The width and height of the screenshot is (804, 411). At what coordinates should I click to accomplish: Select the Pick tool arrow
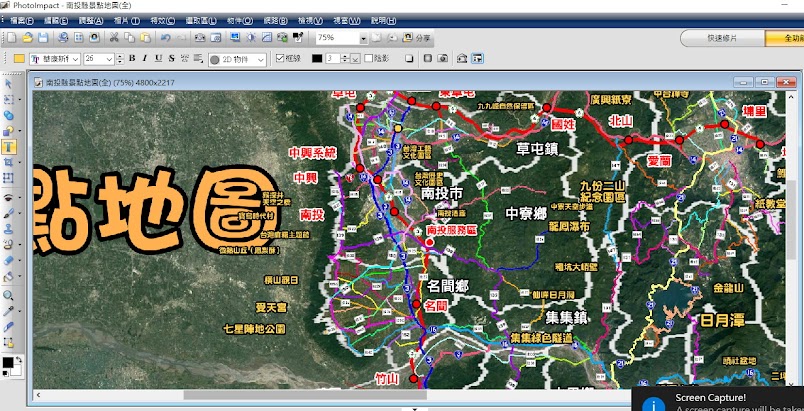(x=8, y=84)
